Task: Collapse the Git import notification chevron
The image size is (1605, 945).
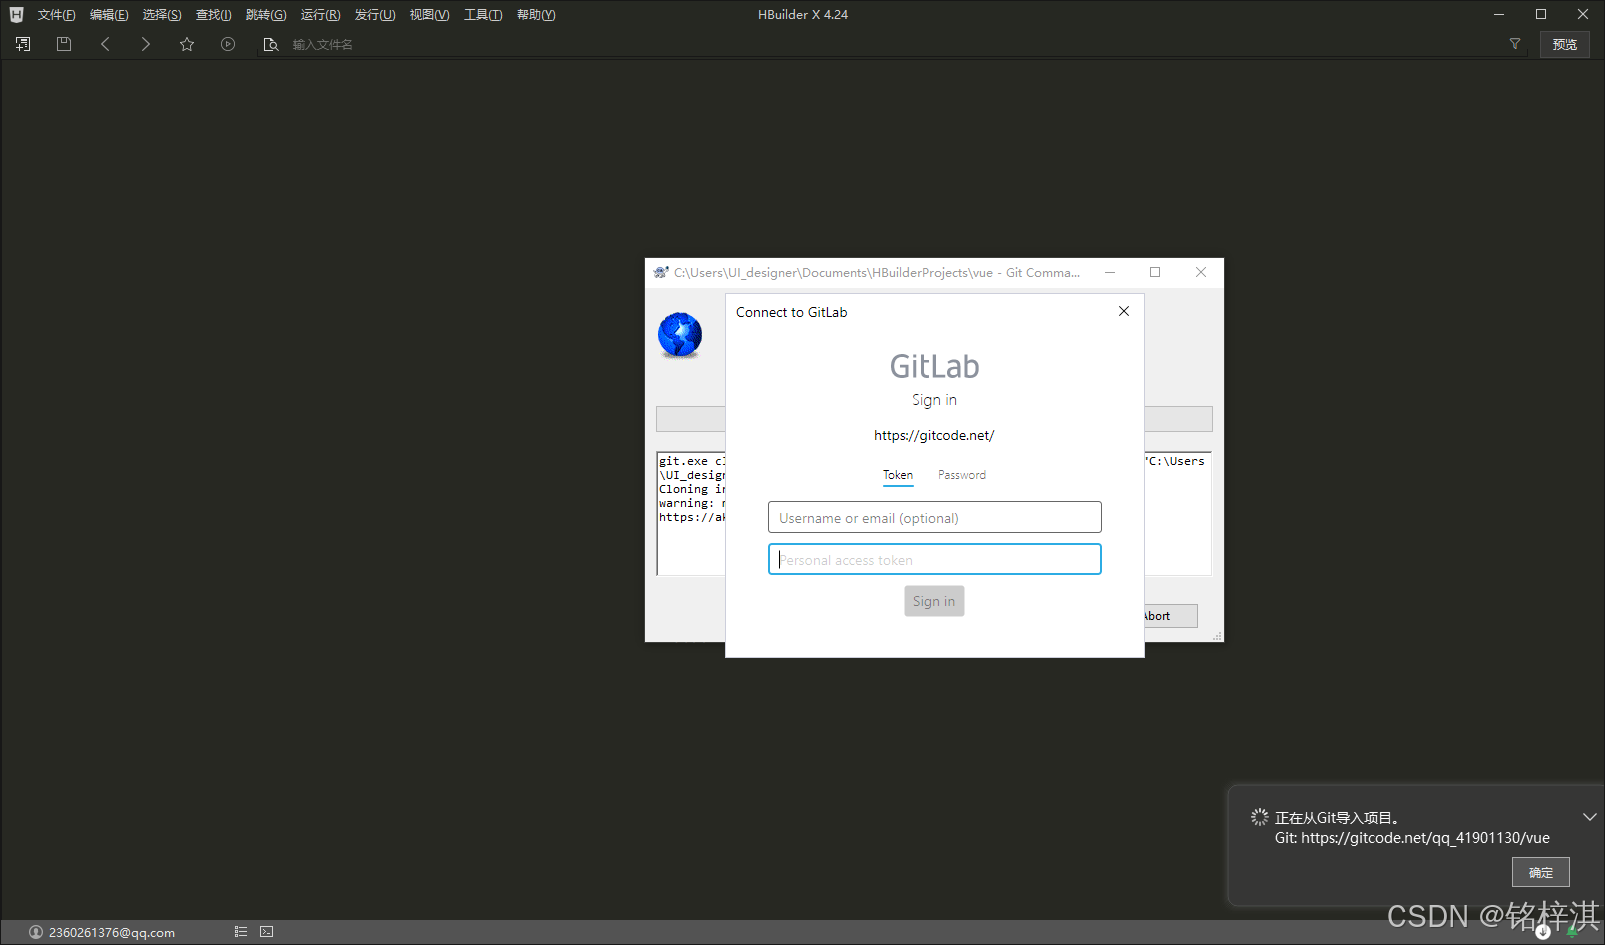Action: tap(1589, 817)
